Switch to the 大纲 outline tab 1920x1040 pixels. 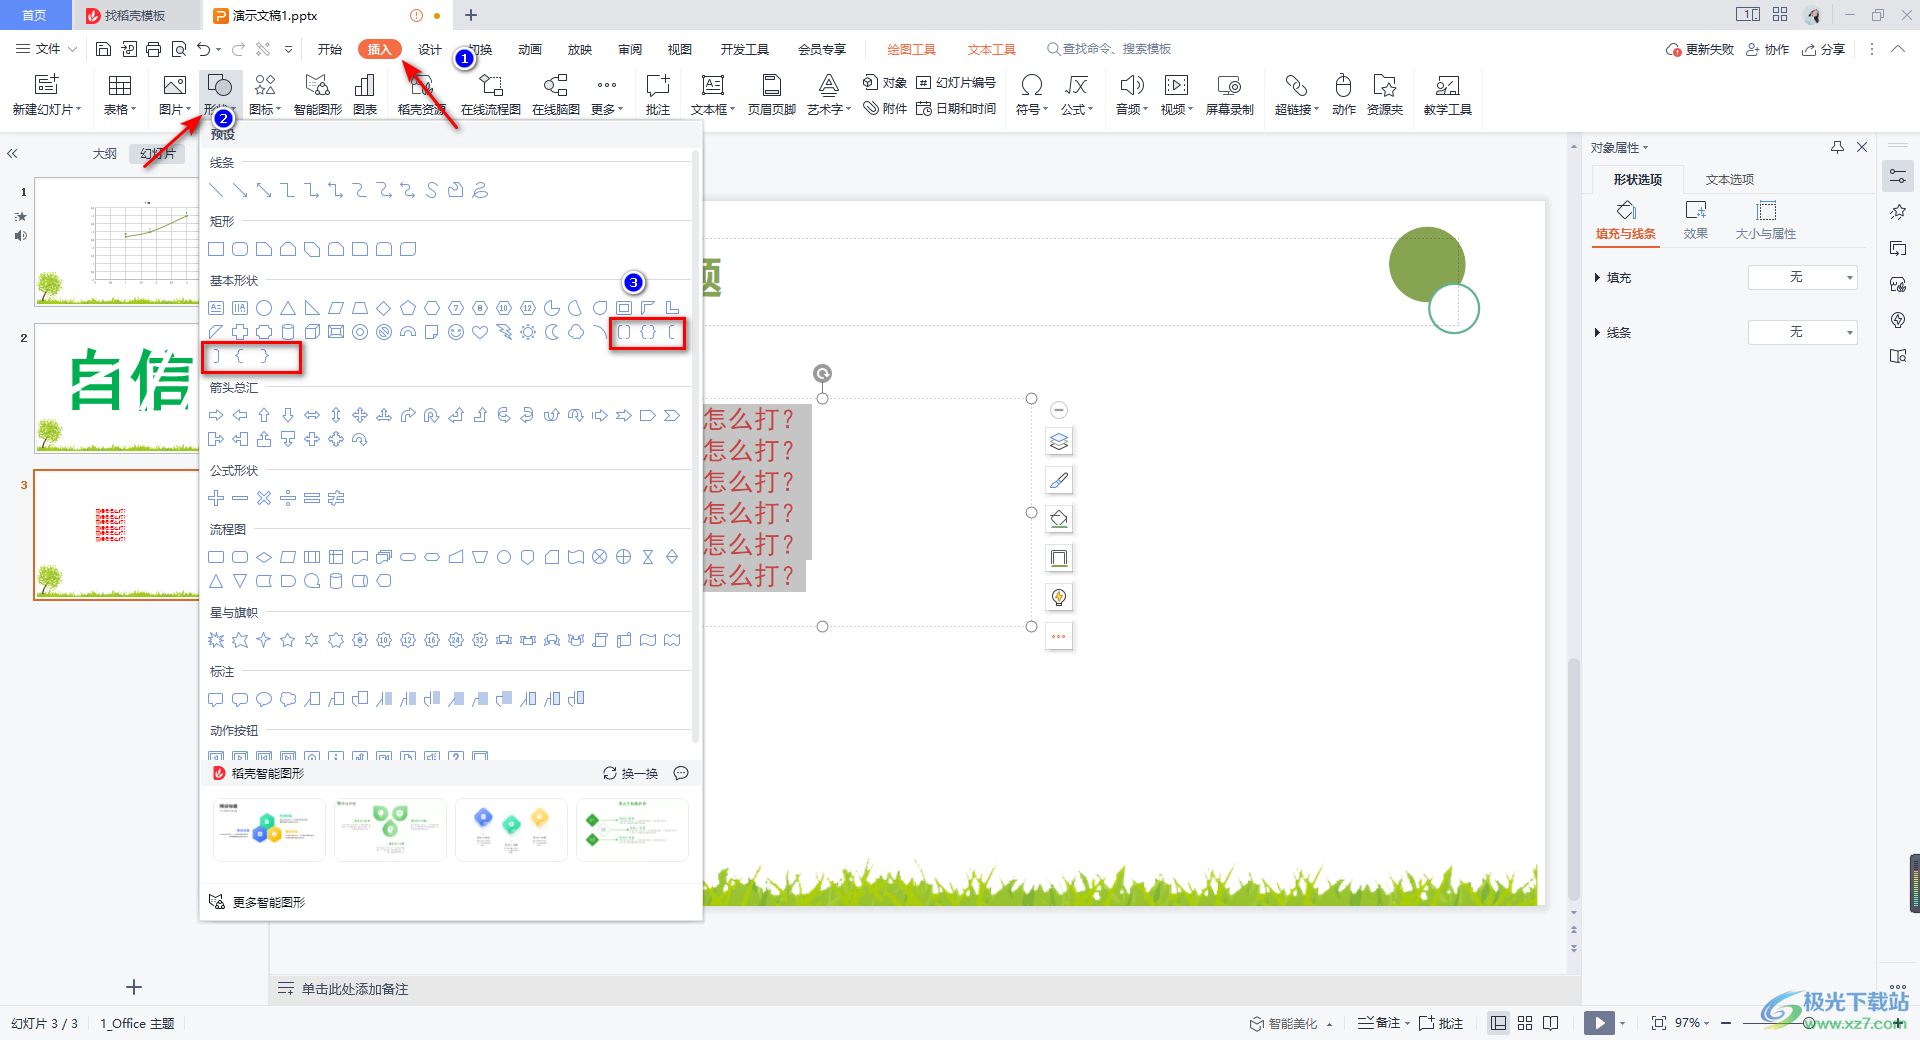pyautogui.click(x=105, y=153)
